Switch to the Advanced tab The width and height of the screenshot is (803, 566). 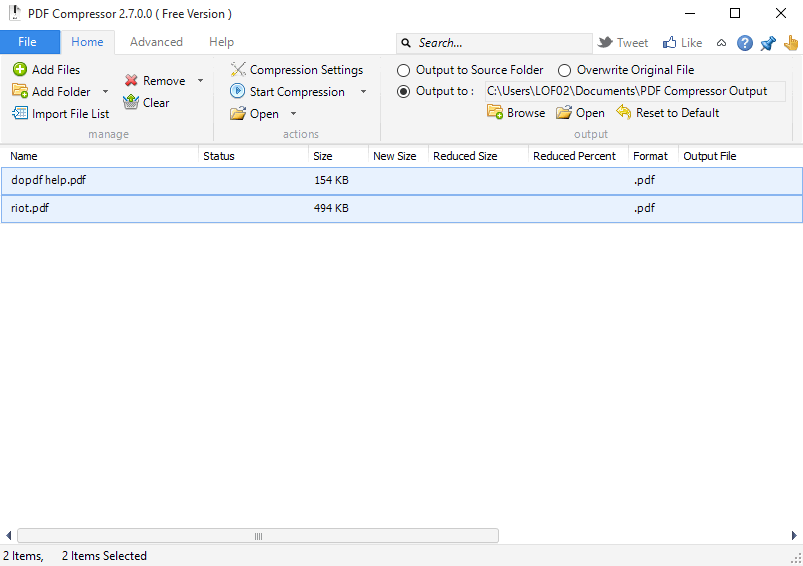pyautogui.click(x=156, y=42)
